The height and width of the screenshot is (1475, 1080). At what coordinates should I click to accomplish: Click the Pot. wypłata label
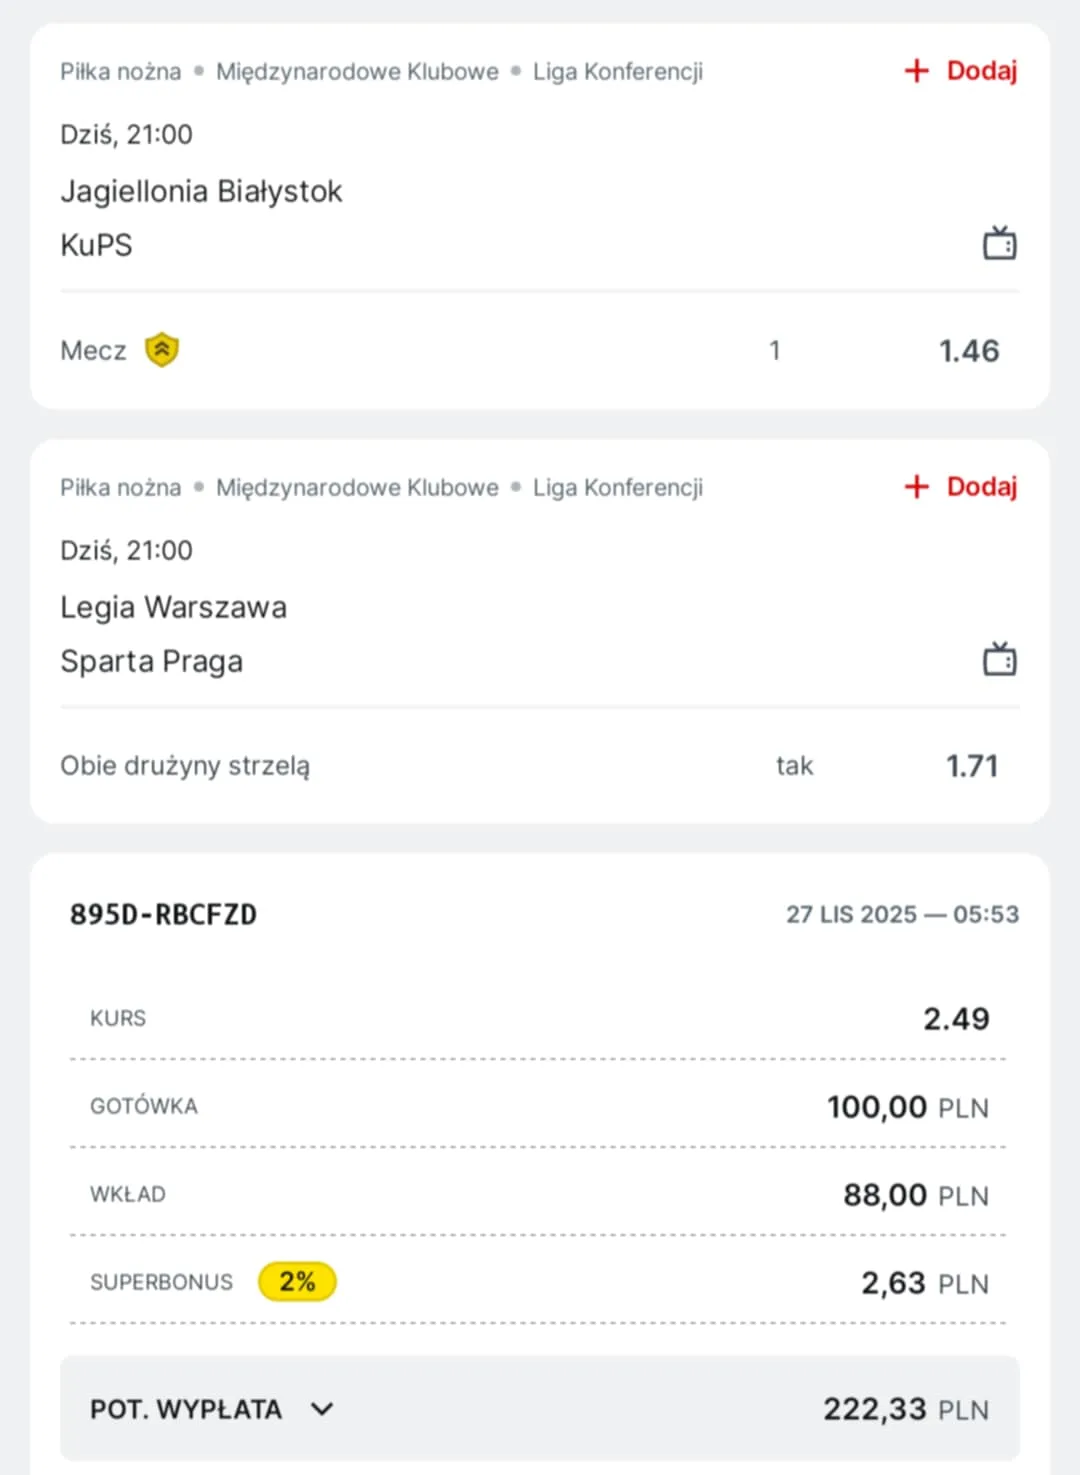click(186, 1409)
